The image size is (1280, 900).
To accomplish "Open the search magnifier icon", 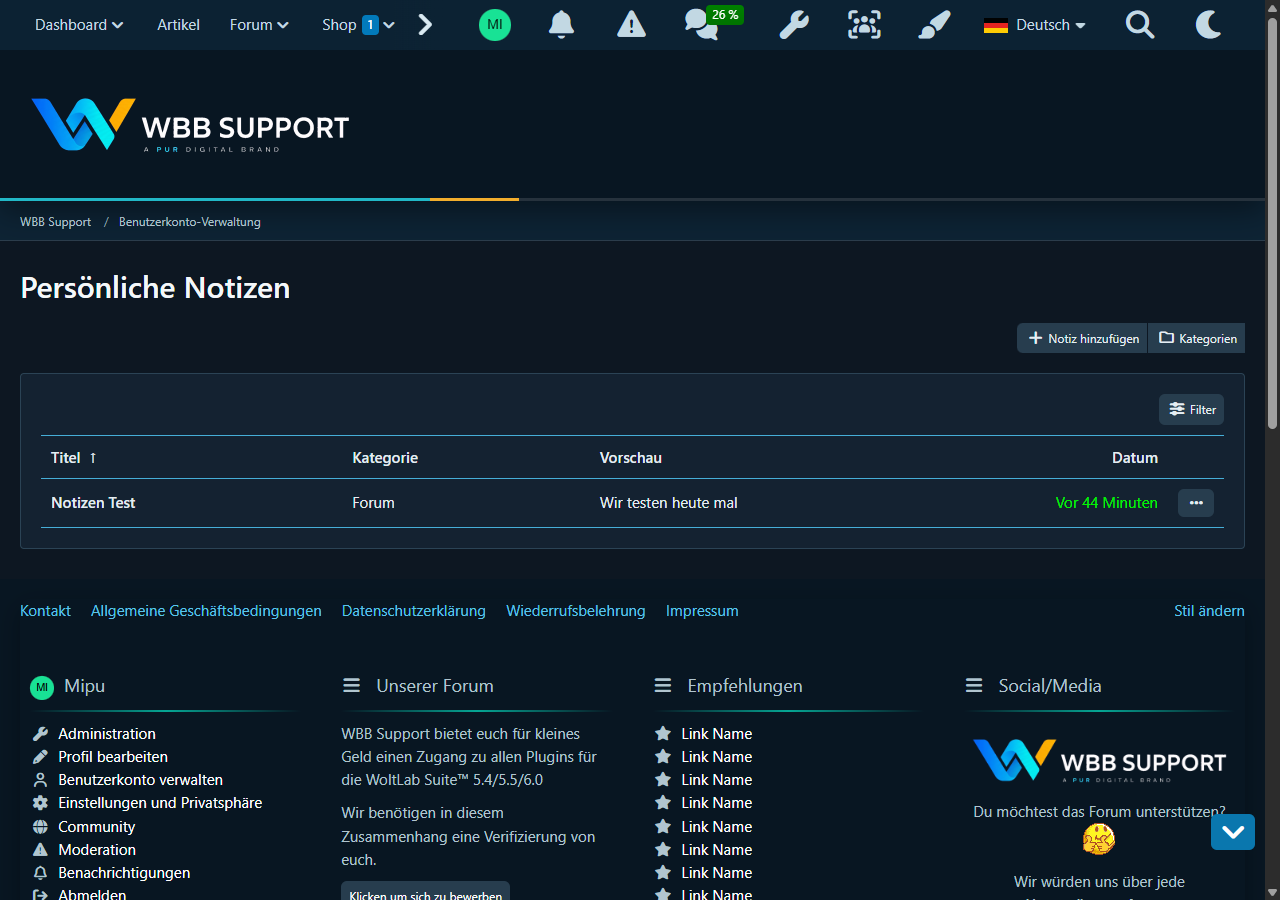I will [1140, 25].
